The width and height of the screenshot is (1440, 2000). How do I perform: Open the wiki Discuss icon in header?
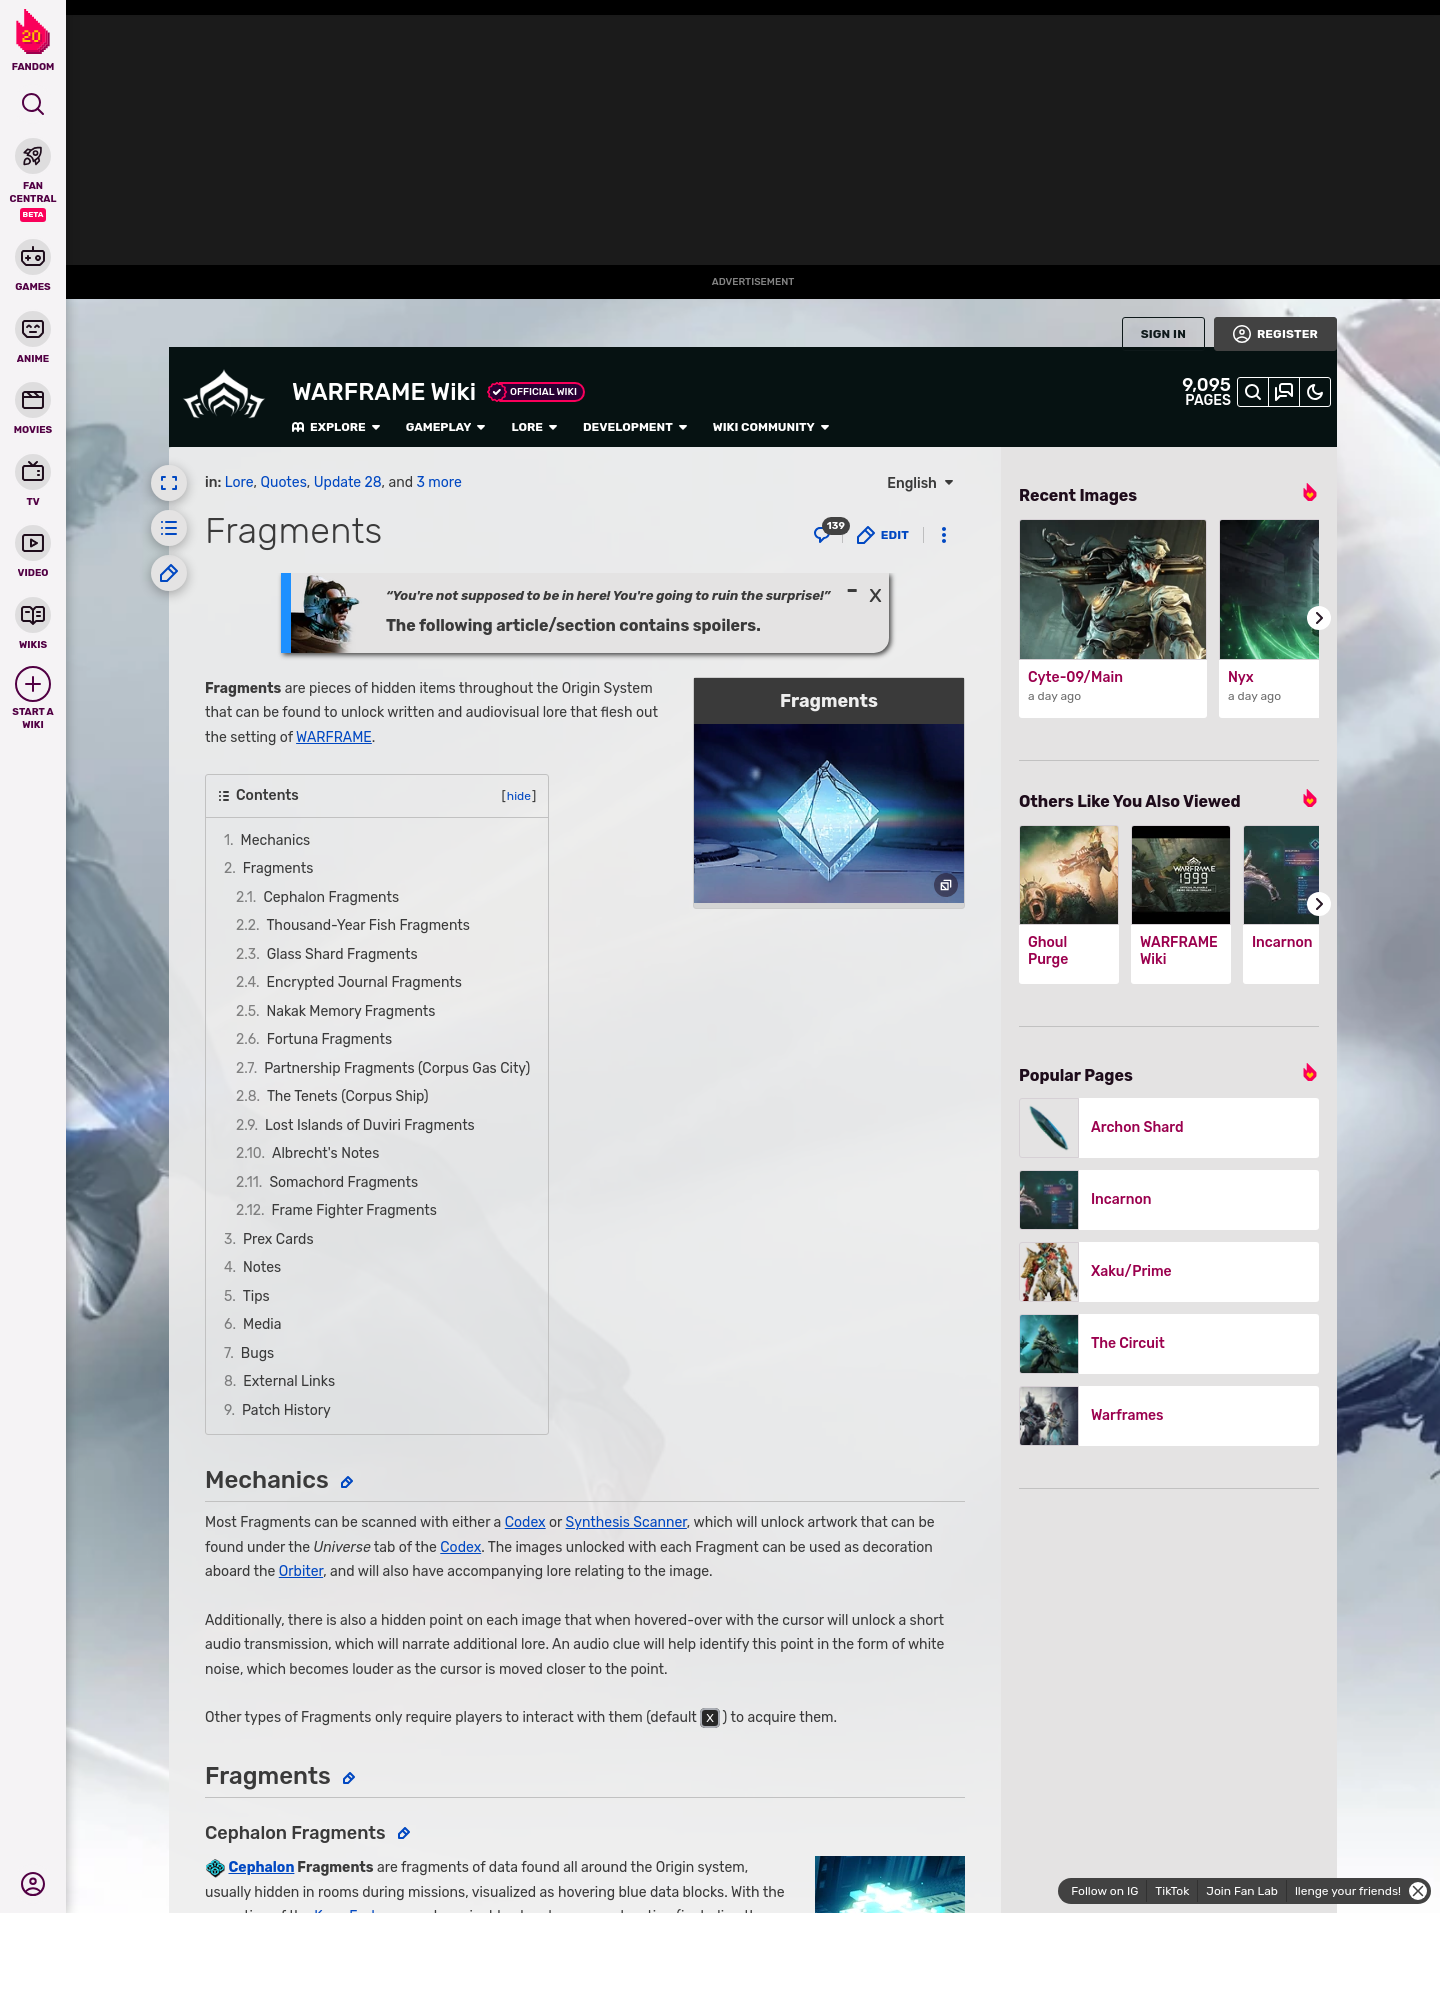1284,392
